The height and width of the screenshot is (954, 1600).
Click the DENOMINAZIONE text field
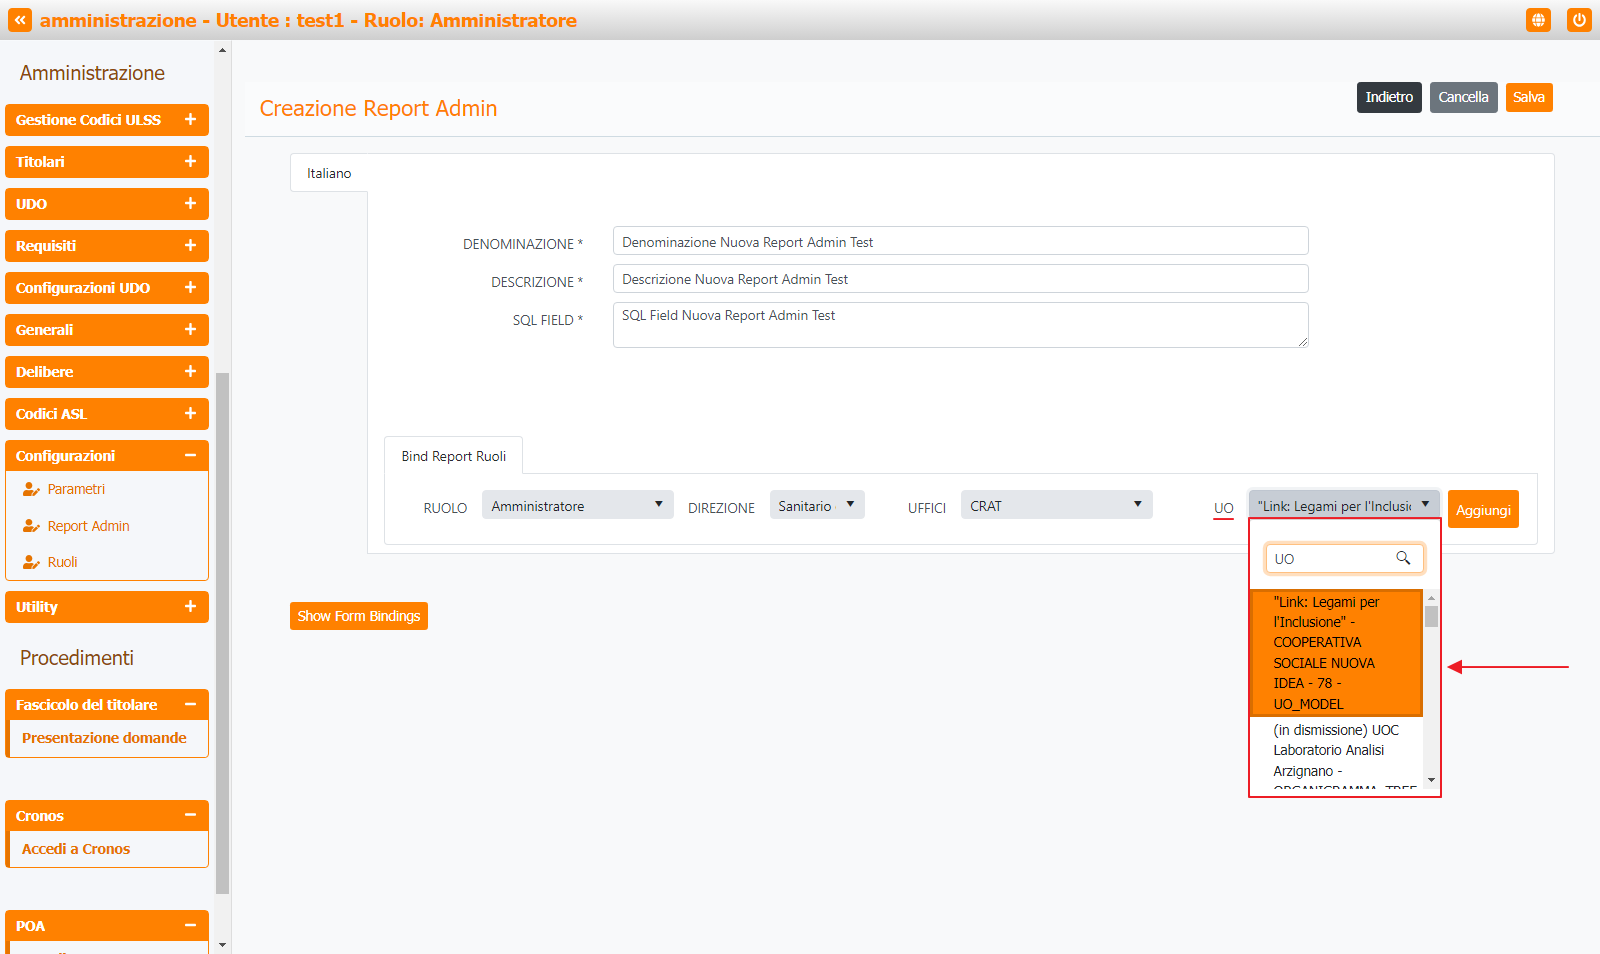(960, 242)
